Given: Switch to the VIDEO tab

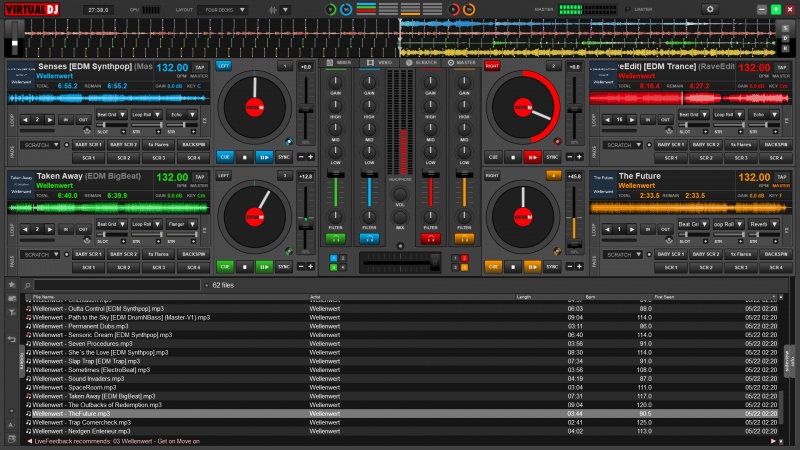Looking at the screenshot, I should click(380, 63).
